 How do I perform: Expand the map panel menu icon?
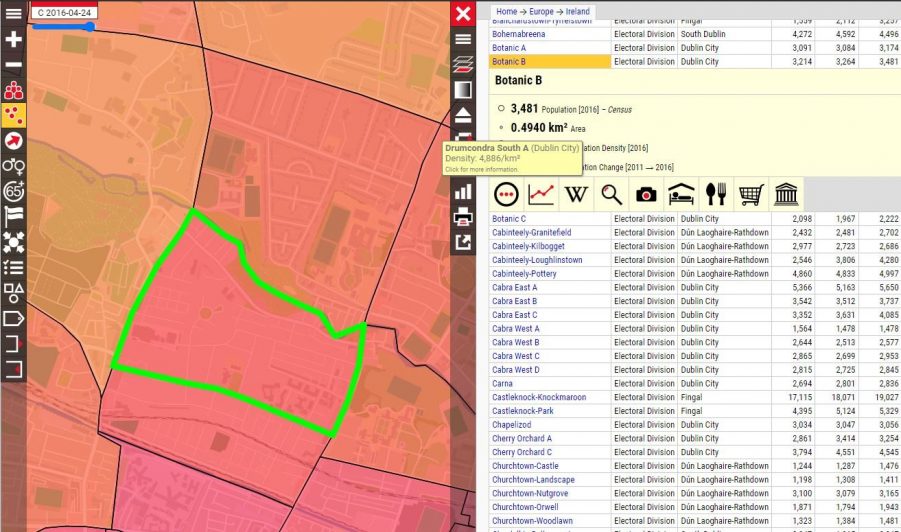point(463,39)
